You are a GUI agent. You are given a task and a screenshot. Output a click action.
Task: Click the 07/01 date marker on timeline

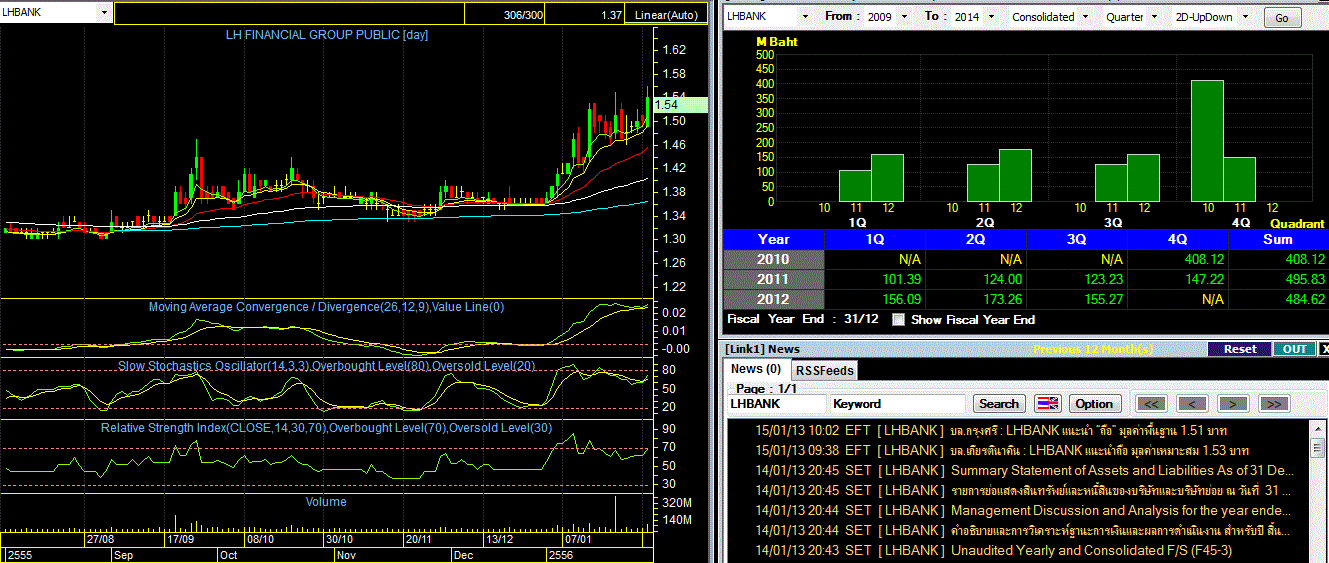(579, 538)
